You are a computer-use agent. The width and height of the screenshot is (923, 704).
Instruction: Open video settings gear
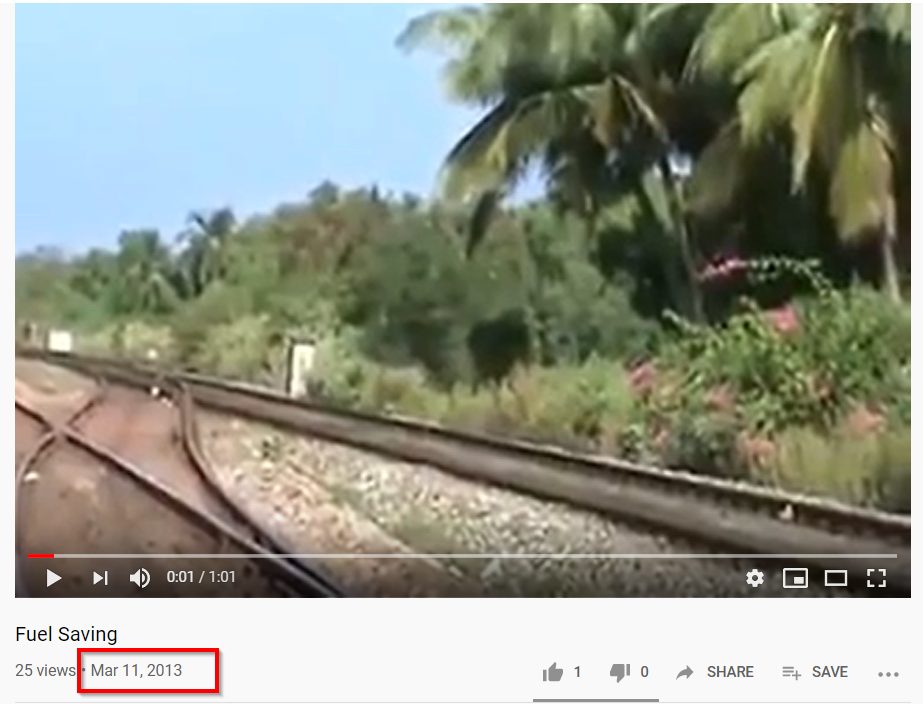point(755,577)
